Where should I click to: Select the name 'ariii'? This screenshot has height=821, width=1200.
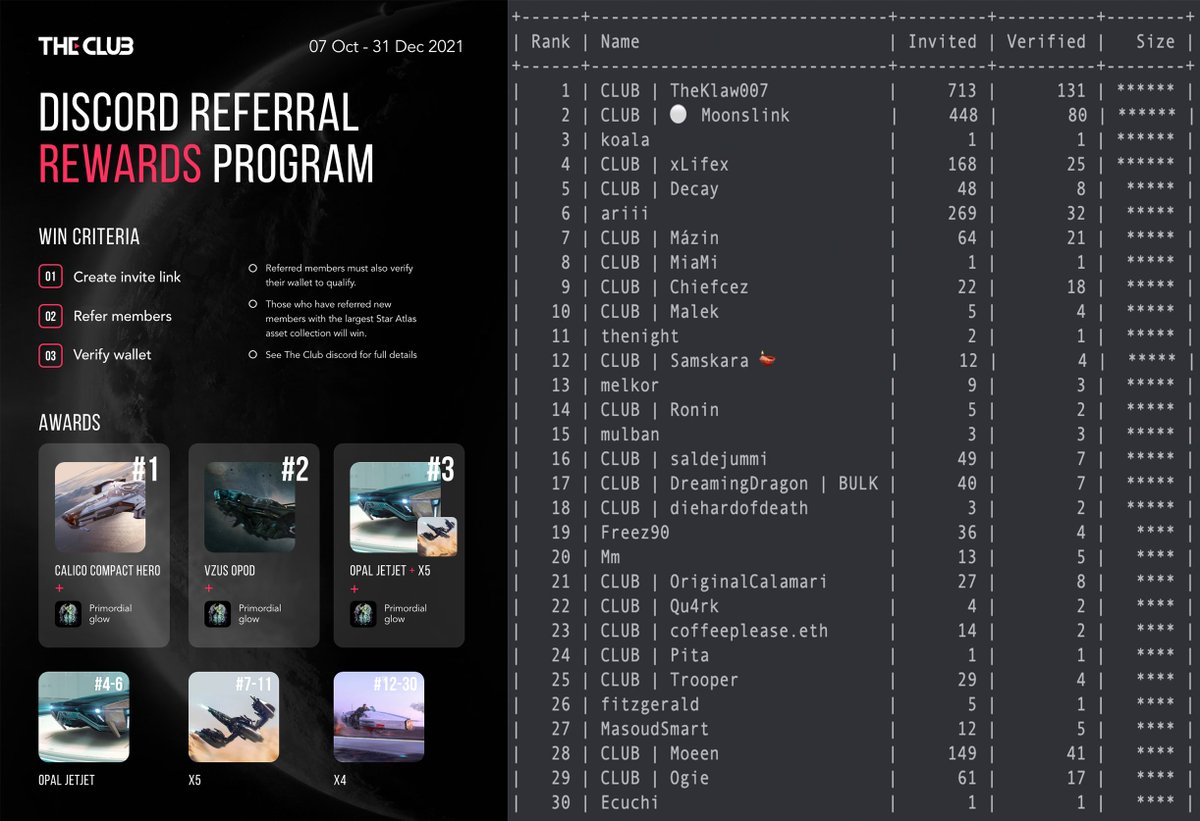click(625, 213)
